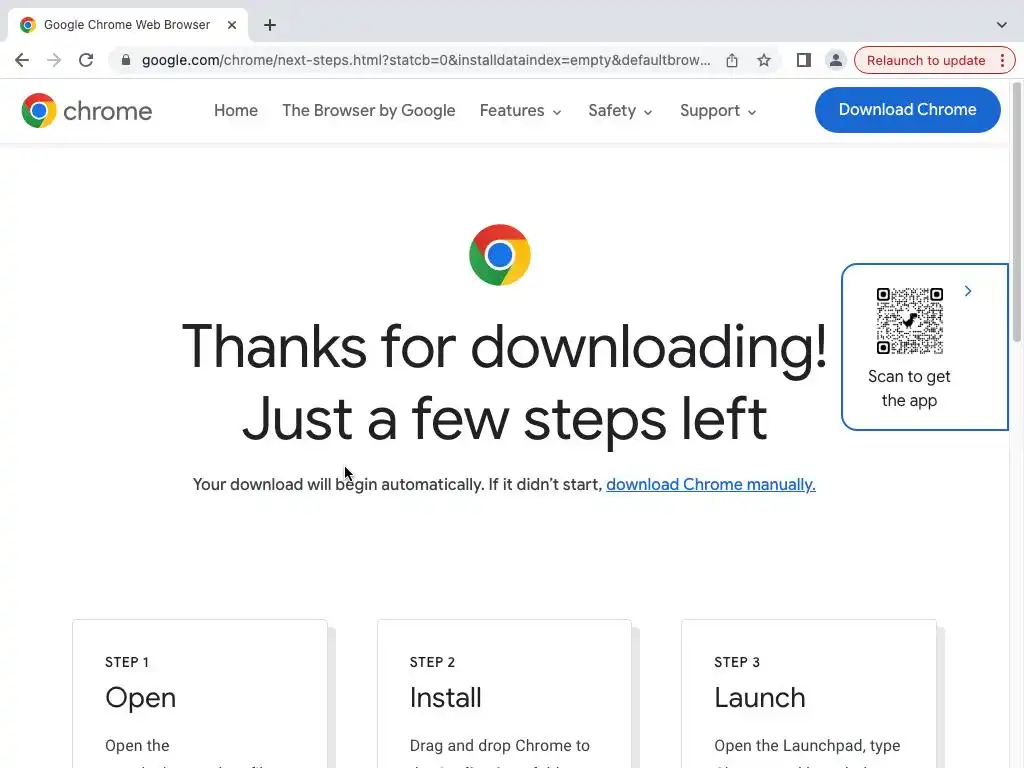Open the share page icon in address bar
This screenshot has width=1024, height=768.
(732, 60)
